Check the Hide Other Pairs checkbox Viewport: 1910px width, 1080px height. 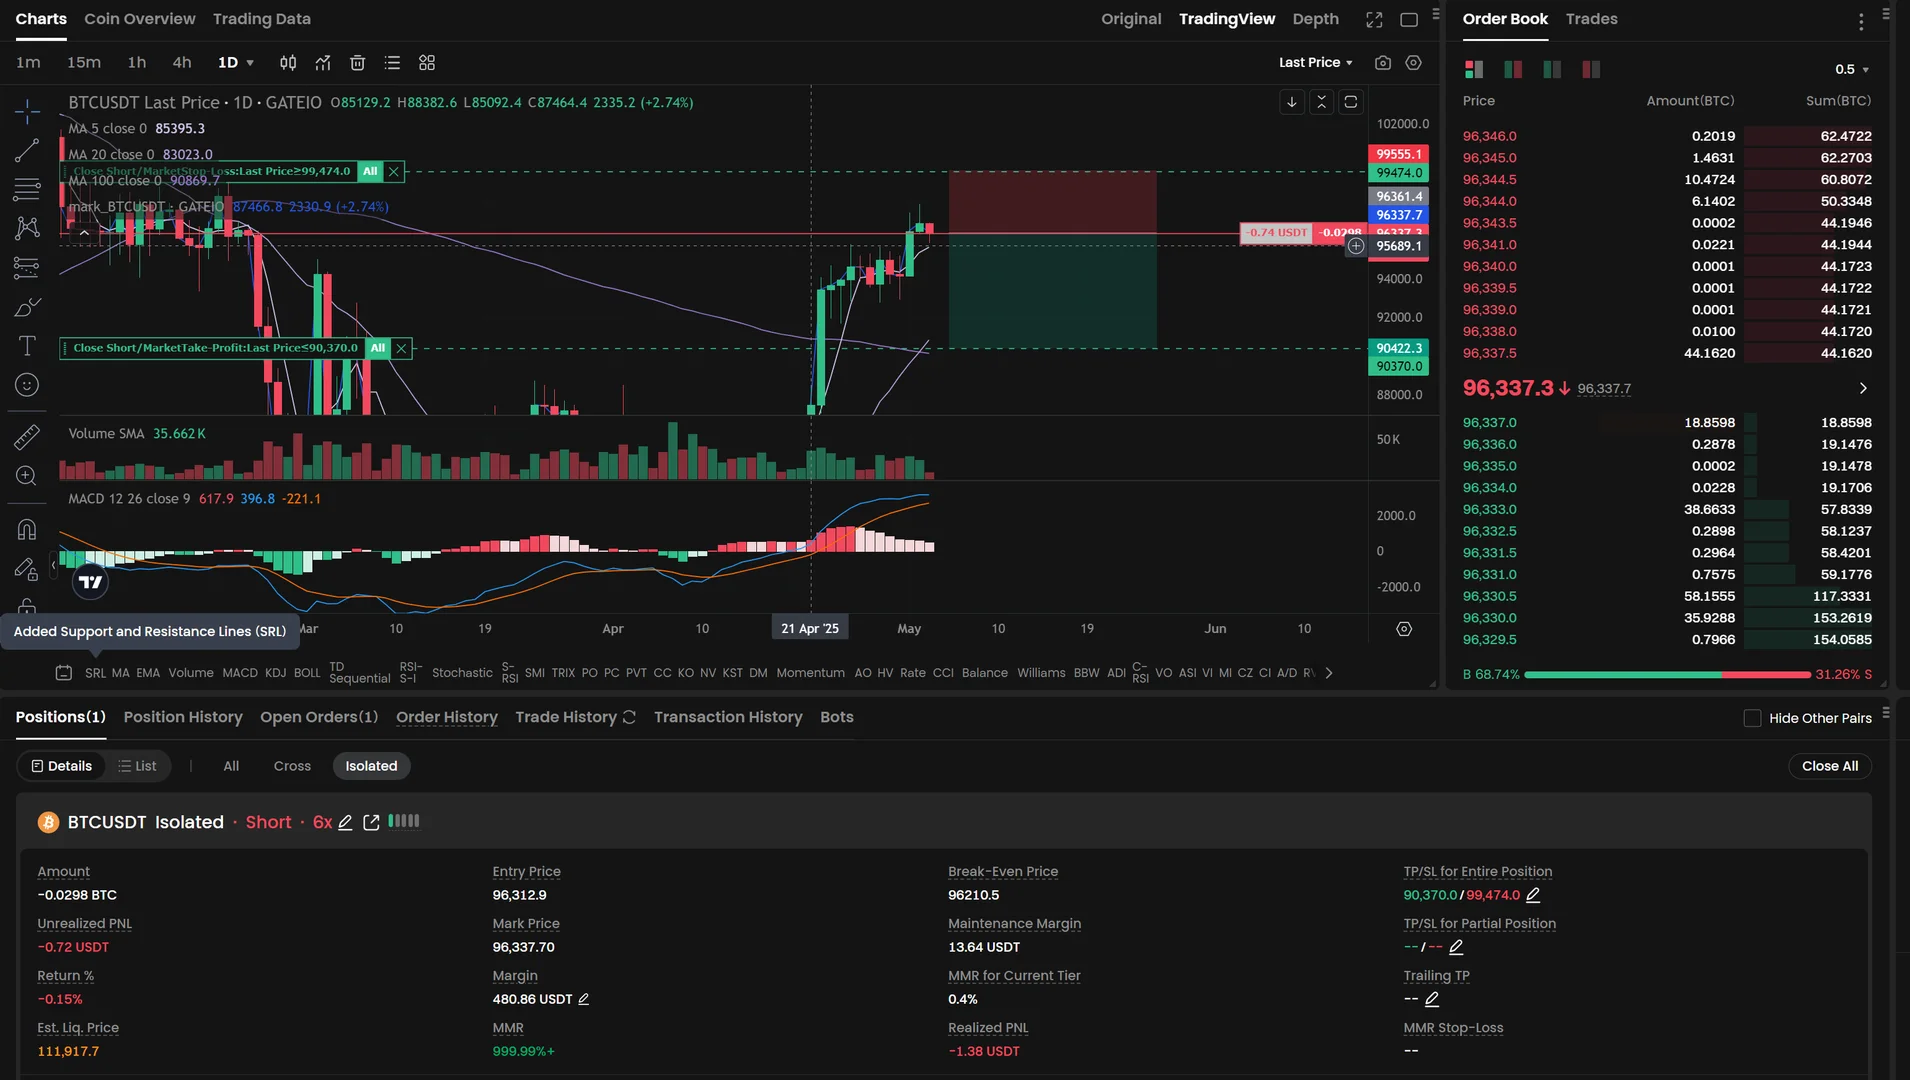click(1752, 719)
